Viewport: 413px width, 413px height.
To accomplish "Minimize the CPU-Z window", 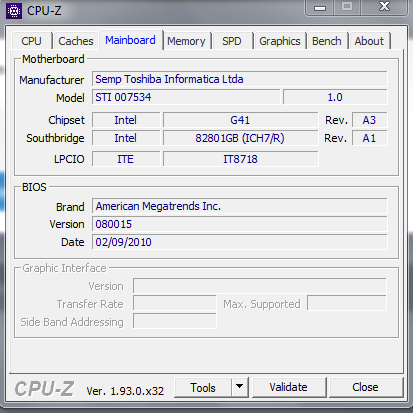I will (x=320, y=8).
